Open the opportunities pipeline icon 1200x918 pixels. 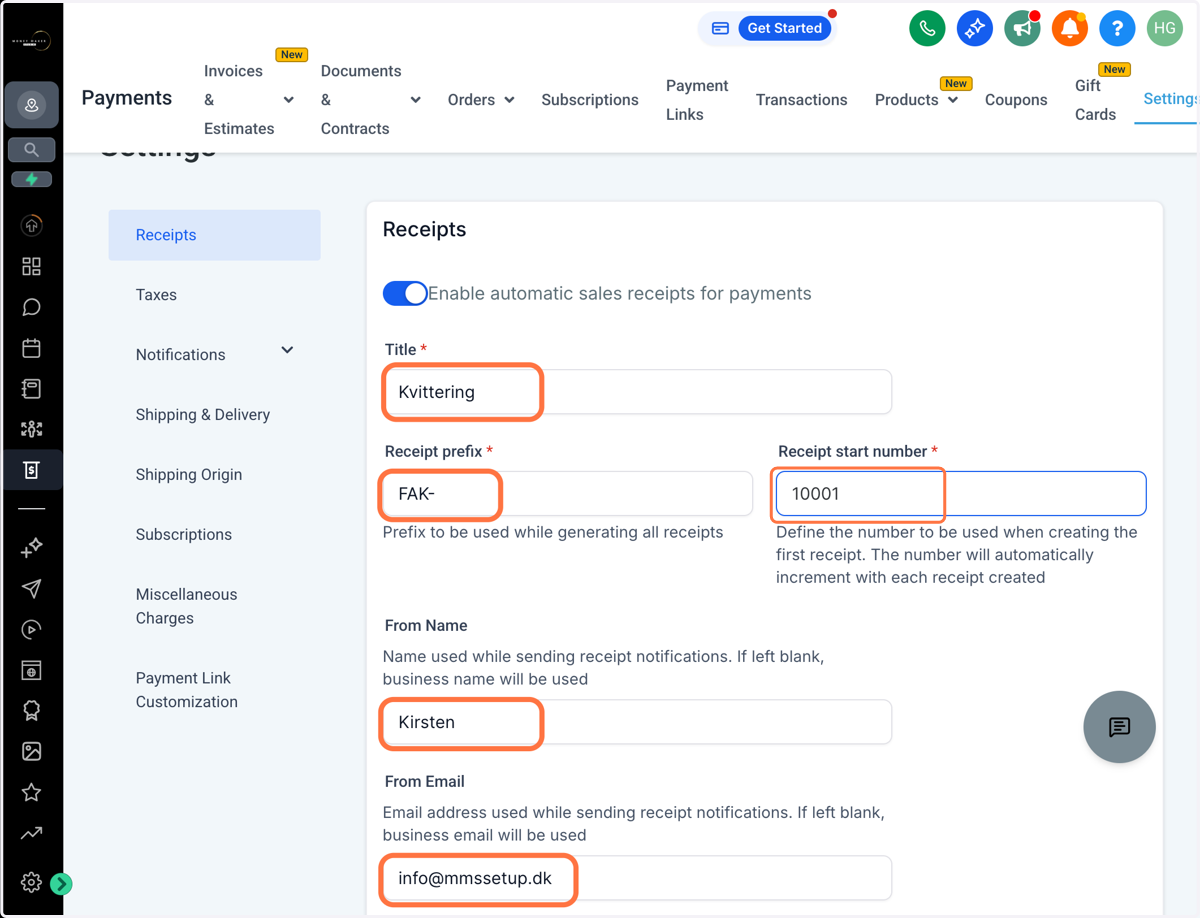(x=31, y=429)
